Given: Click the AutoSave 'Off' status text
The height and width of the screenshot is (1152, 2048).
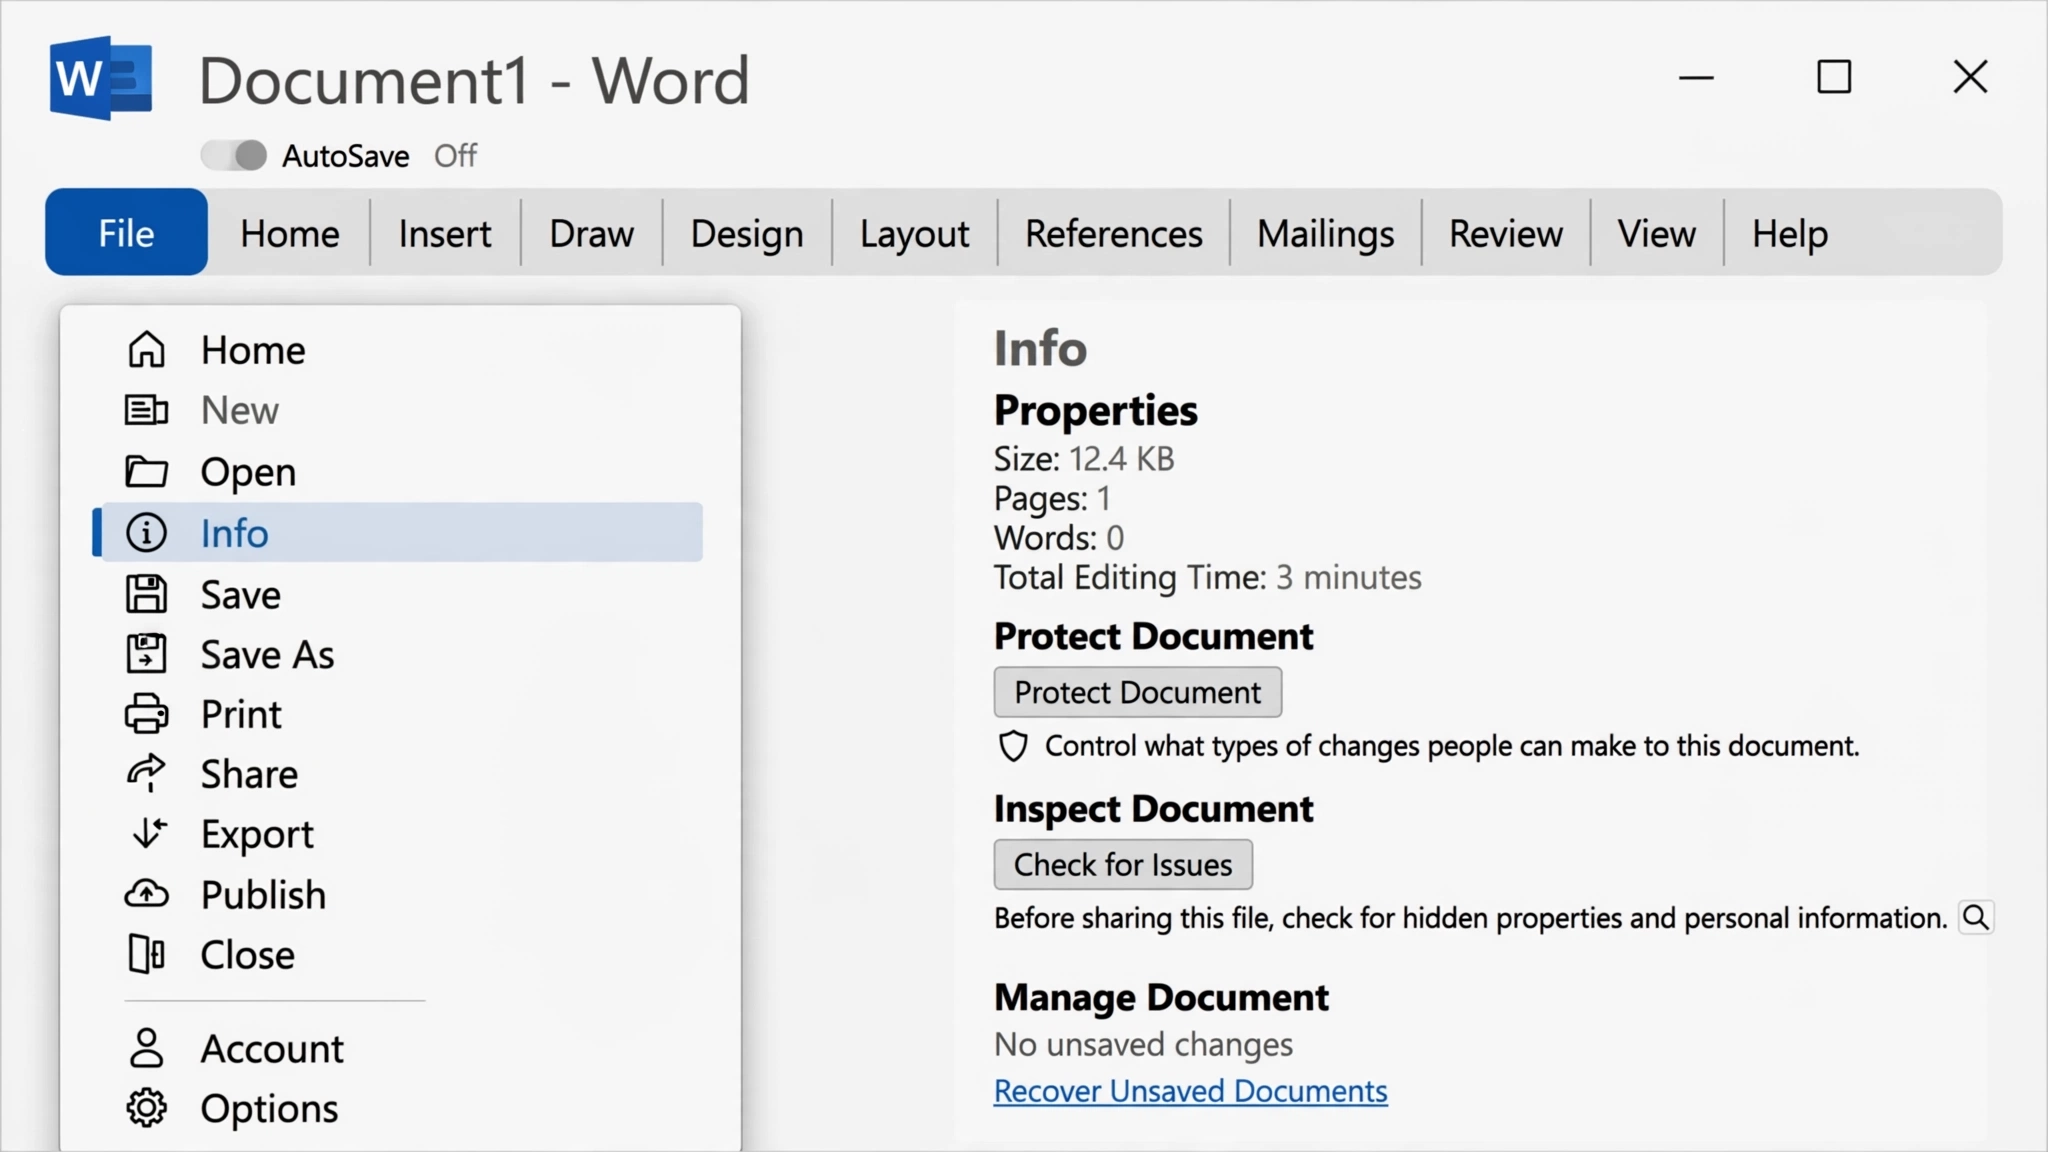Looking at the screenshot, I should (455, 155).
